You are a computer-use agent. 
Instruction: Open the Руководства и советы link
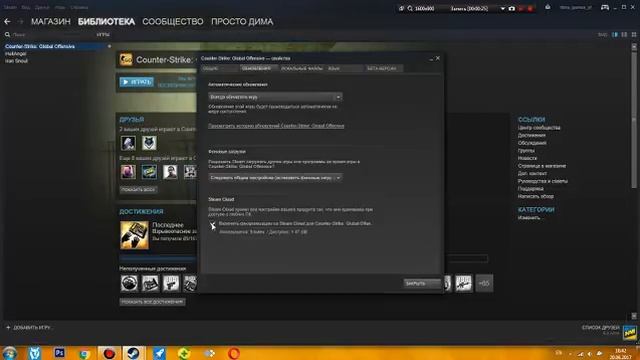click(542, 181)
